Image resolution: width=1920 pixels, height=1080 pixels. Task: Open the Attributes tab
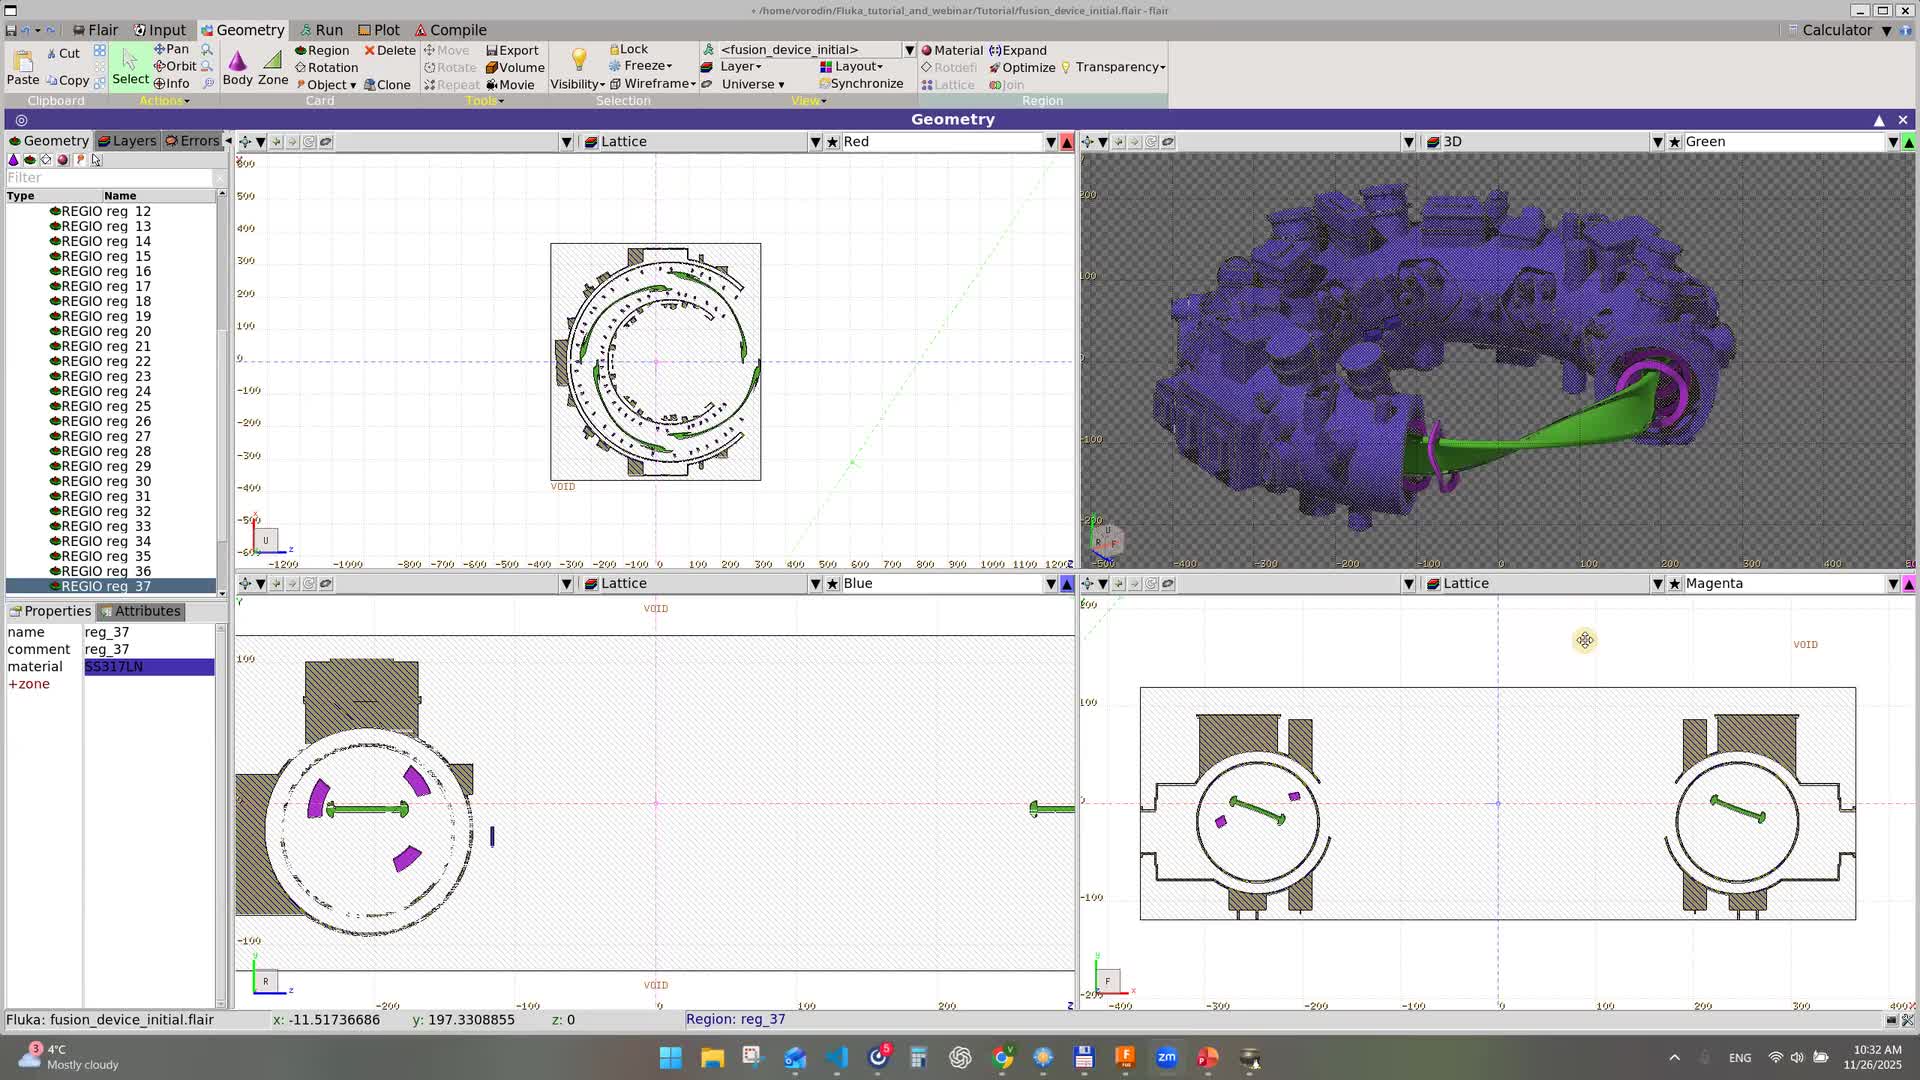point(140,611)
